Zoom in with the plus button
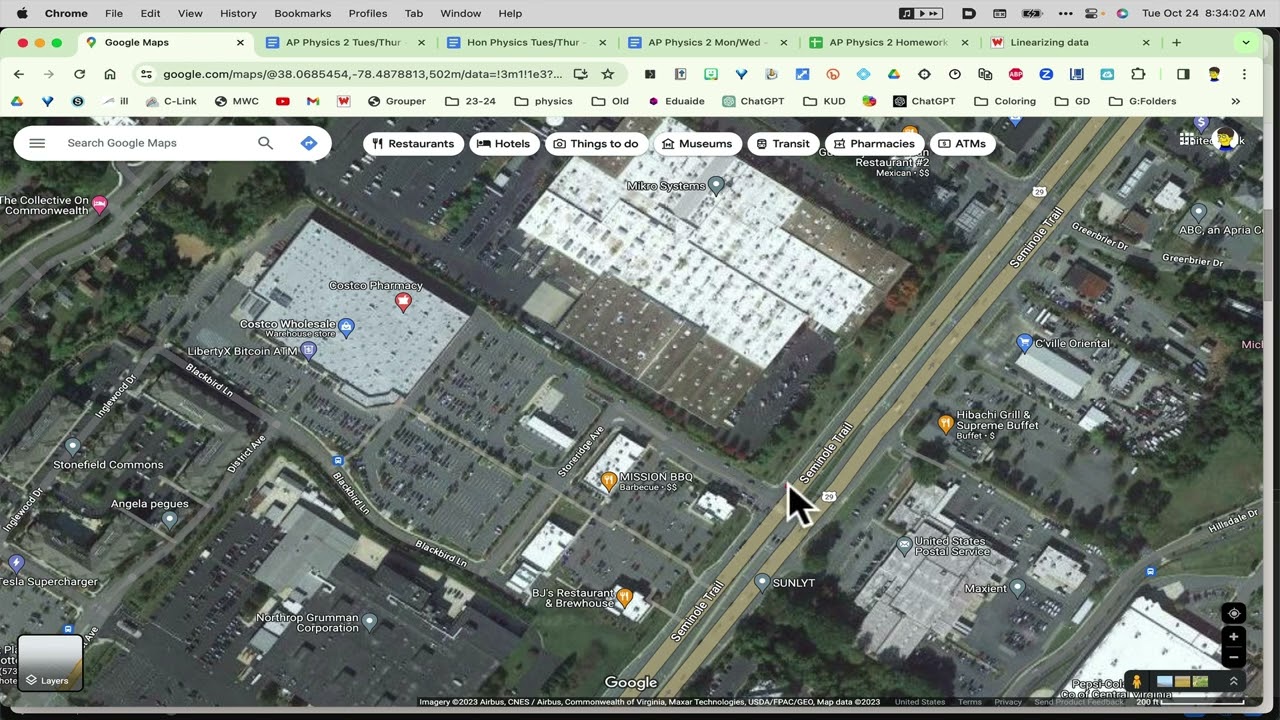The image size is (1280, 720). [1234, 637]
